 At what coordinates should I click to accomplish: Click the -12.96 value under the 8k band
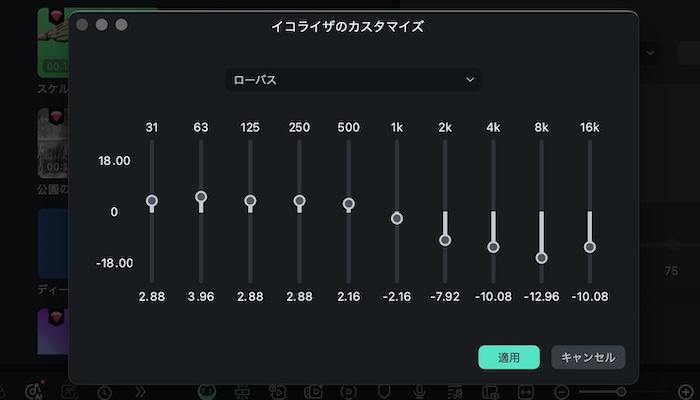pyautogui.click(x=542, y=296)
